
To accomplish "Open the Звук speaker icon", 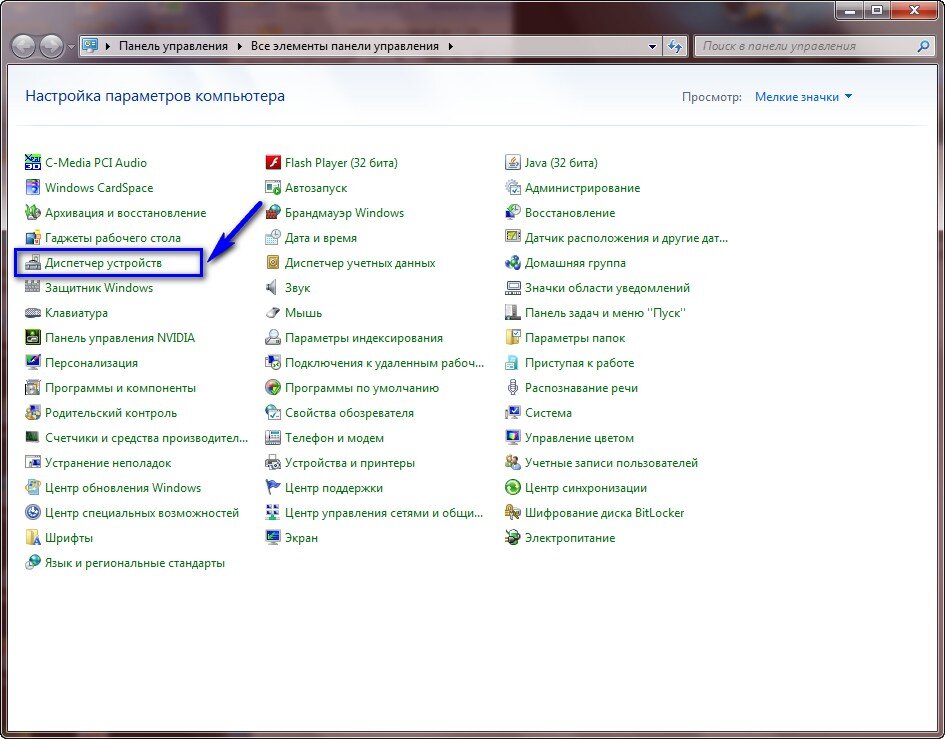I will pos(273,288).
